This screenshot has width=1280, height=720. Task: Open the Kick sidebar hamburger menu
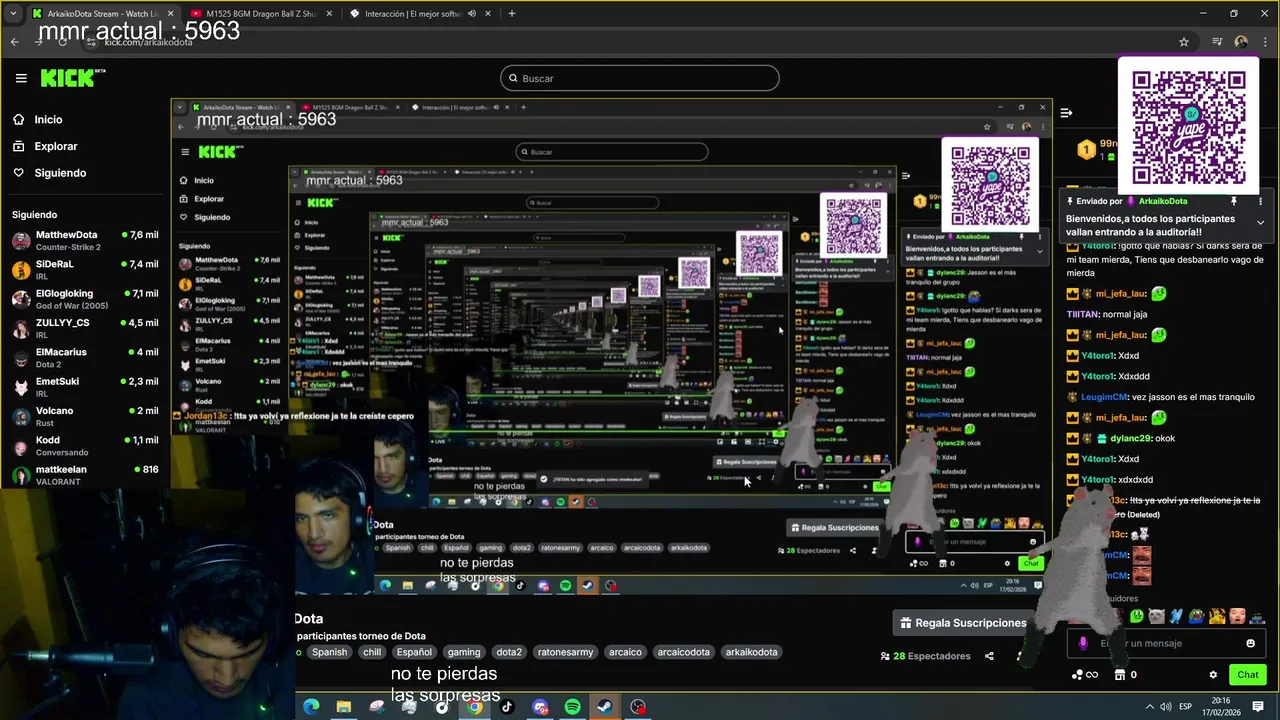pyautogui.click(x=21, y=78)
